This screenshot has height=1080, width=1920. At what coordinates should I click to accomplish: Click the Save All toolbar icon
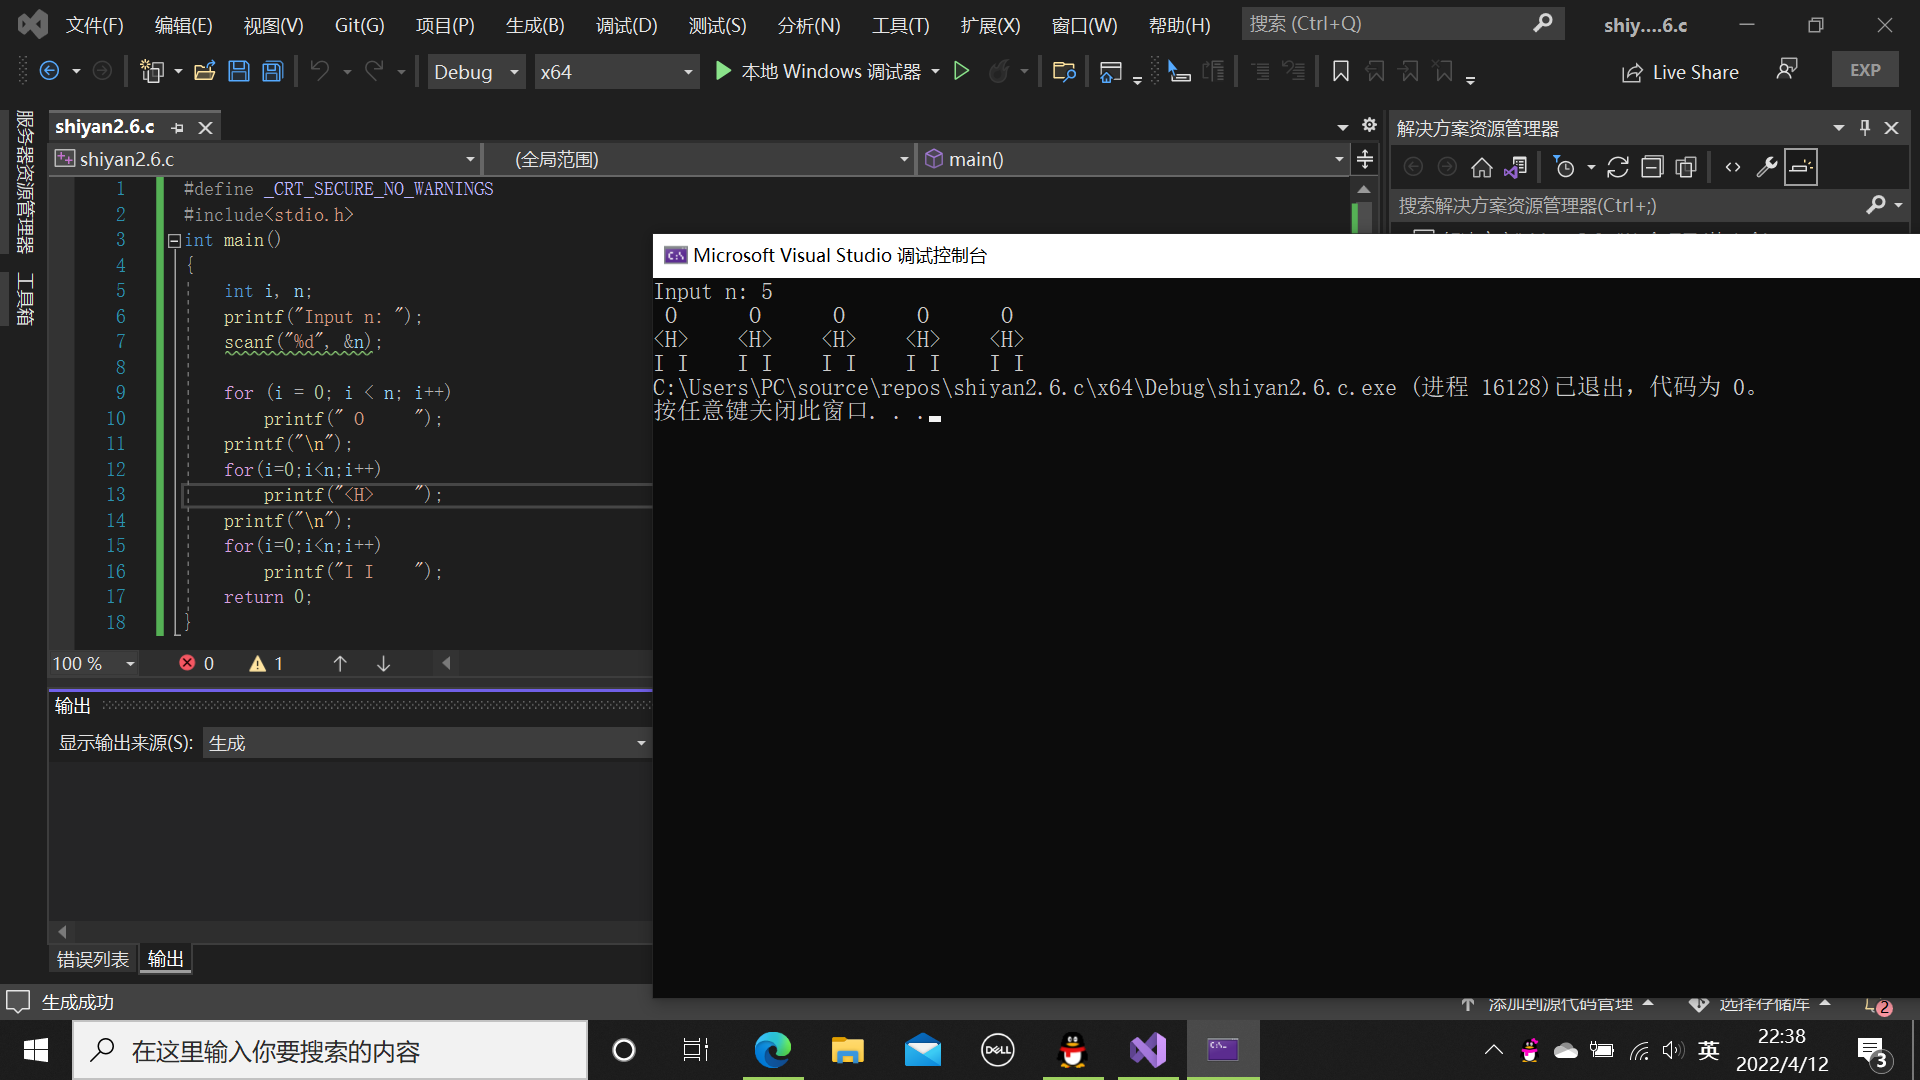(x=273, y=71)
